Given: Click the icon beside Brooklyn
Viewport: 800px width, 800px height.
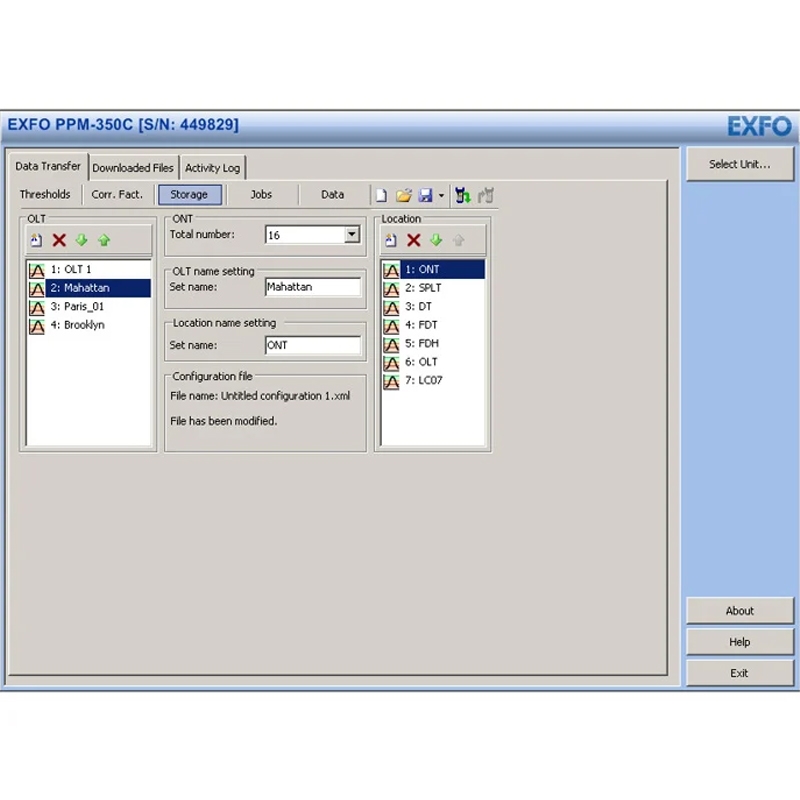Looking at the screenshot, I should point(37,326).
